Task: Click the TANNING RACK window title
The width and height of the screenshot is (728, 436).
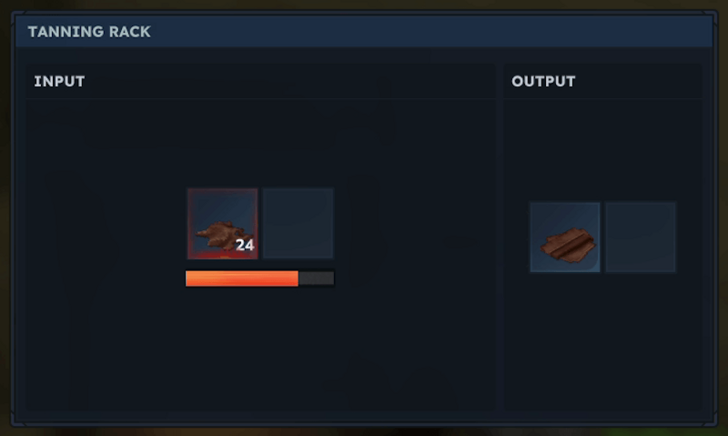Action: point(89,32)
